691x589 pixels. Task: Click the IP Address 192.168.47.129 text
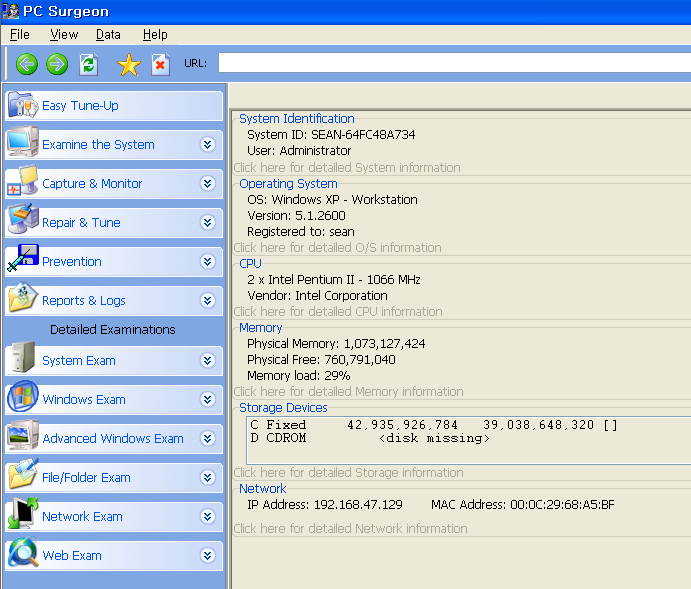pyautogui.click(x=325, y=504)
